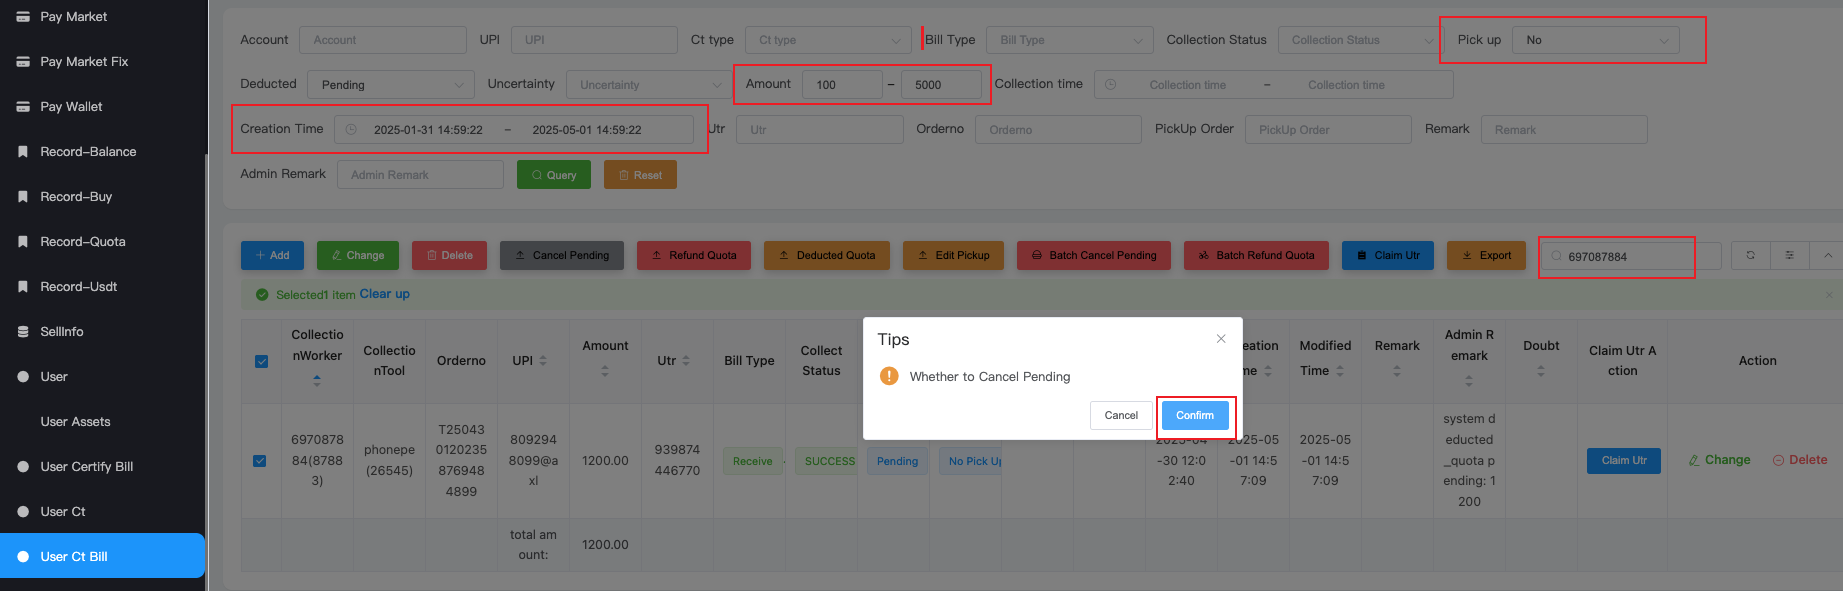The height and width of the screenshot is (591, 1843).
Task: Click the Creation Time clock icon
Action: [x=351, y=130]
